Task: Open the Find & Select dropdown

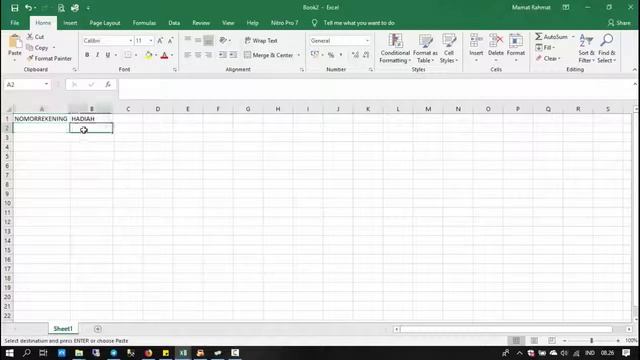Action: [x=607, y=49]
